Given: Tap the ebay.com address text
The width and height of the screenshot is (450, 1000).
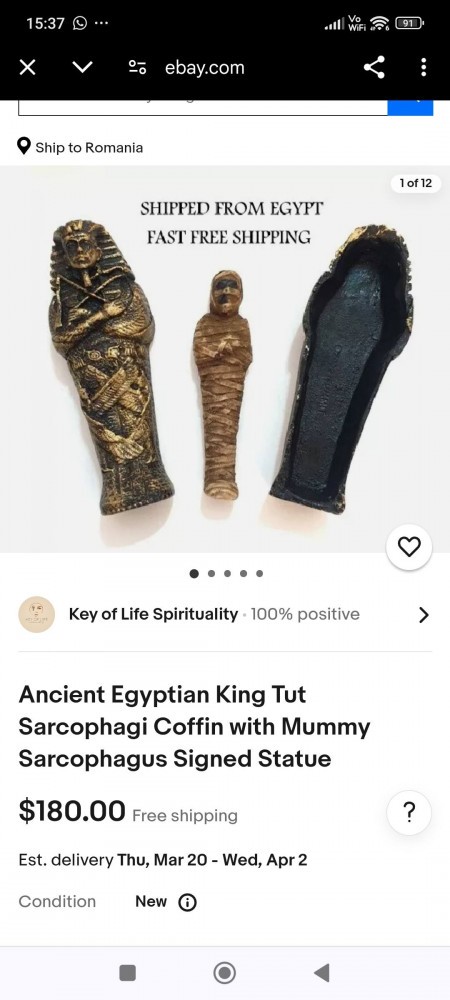Looking at the screenshot, I should (x=205, y=68).
